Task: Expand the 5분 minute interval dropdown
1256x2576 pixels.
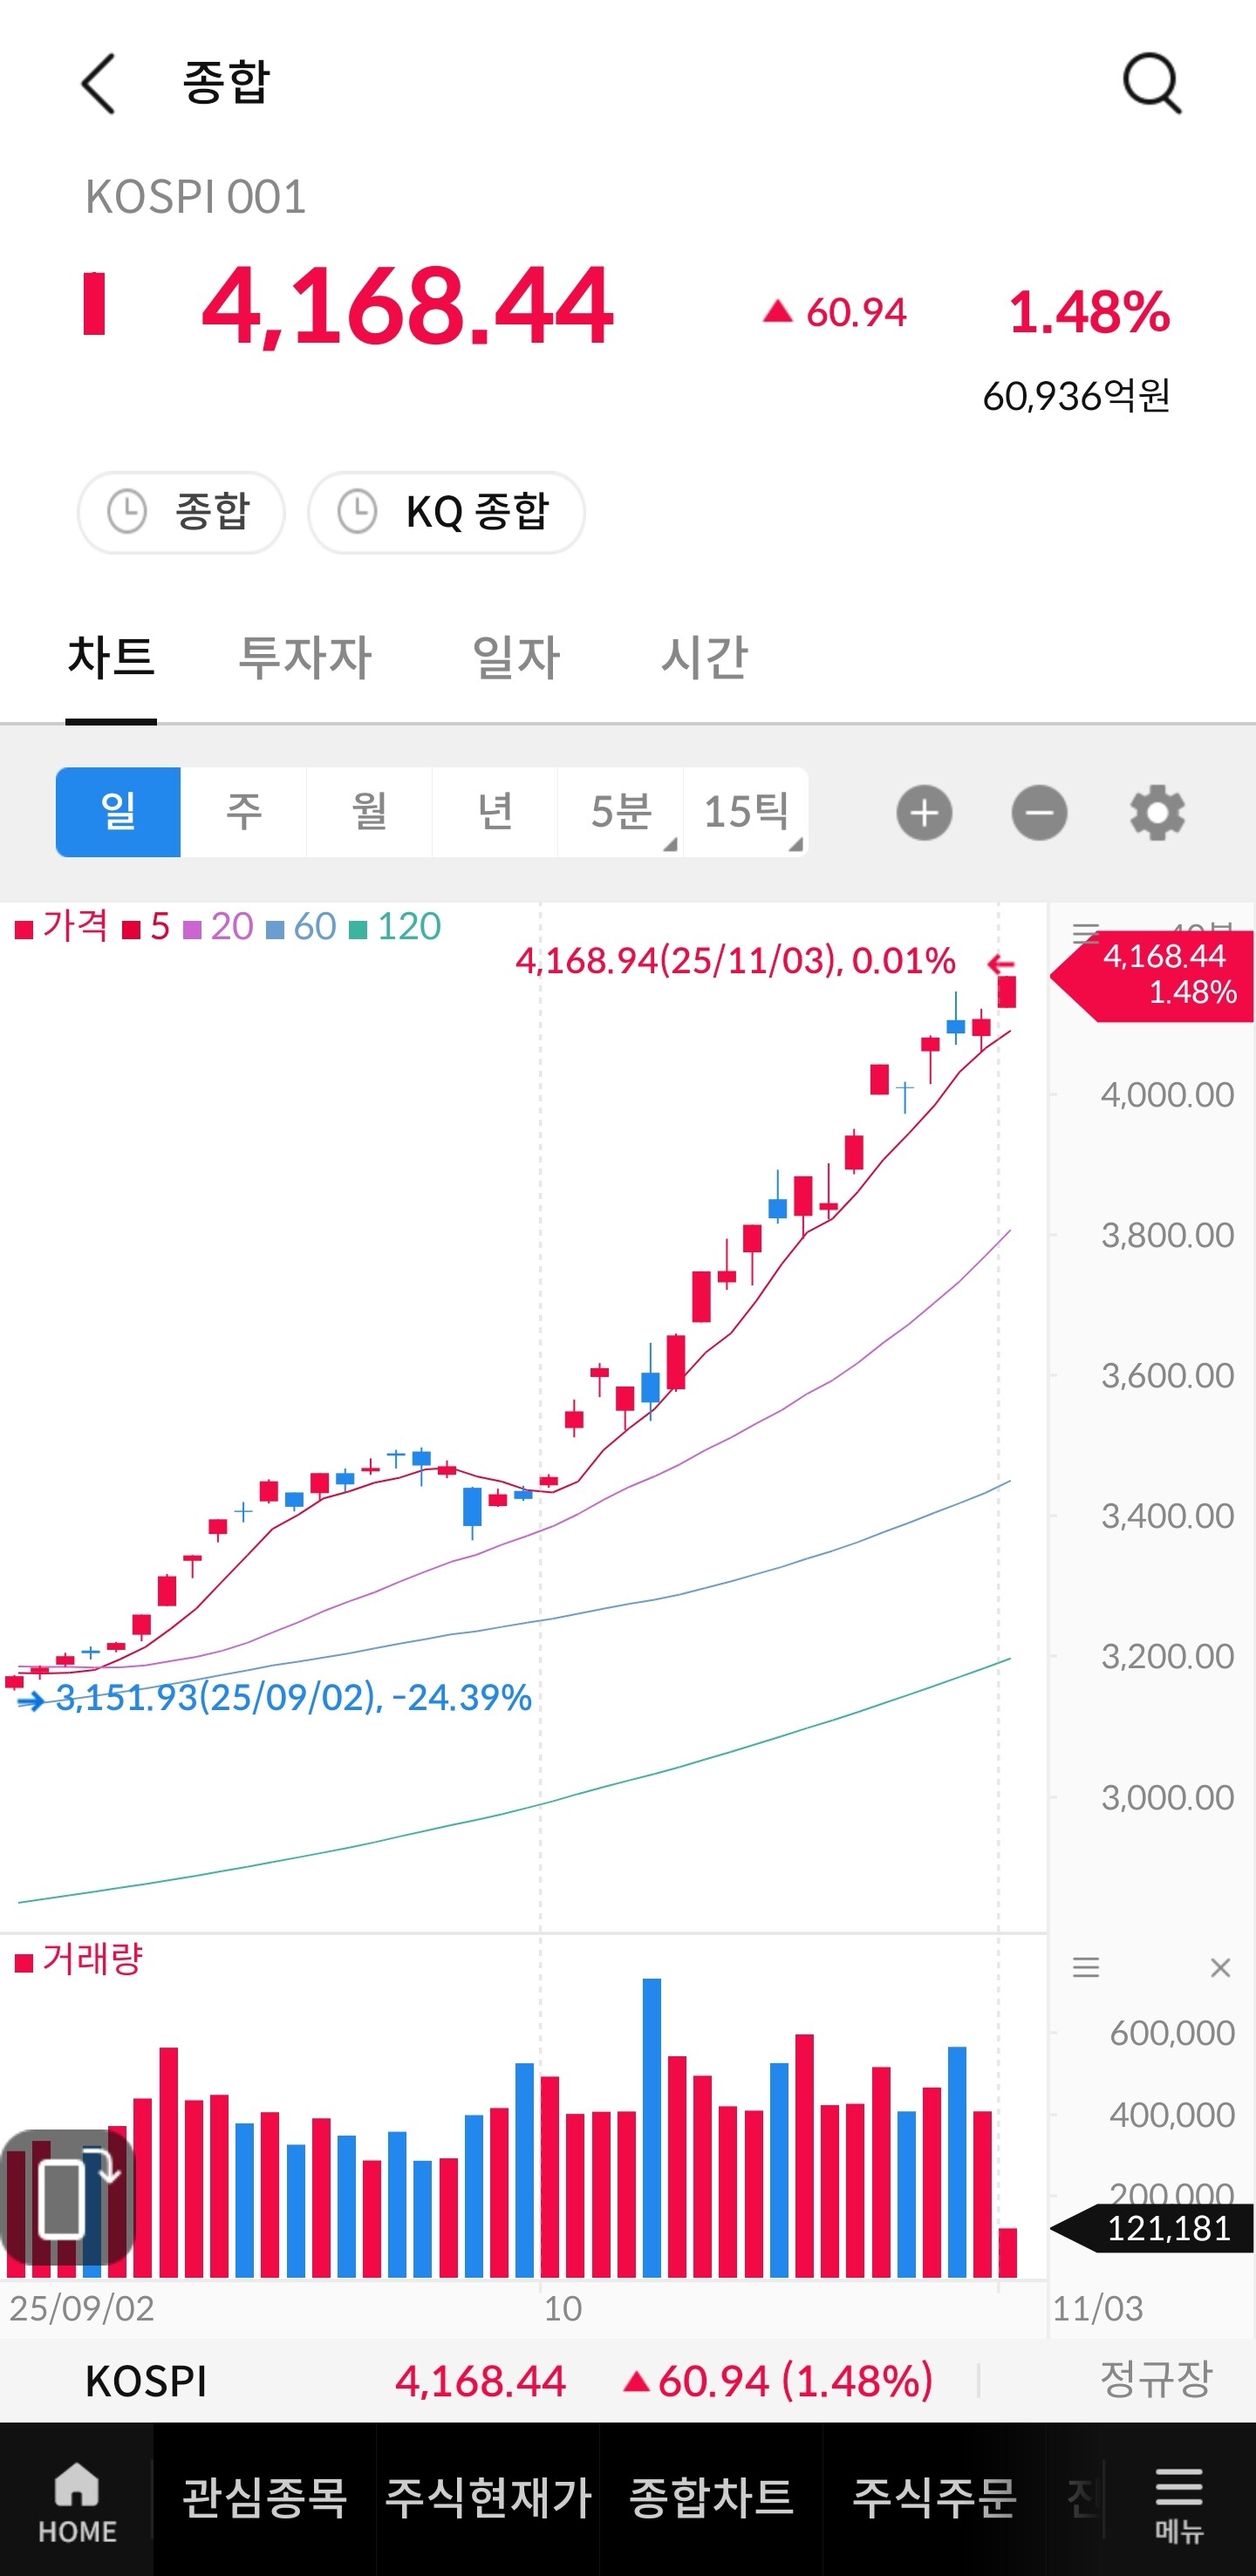Action: click(x=621, y=812)
